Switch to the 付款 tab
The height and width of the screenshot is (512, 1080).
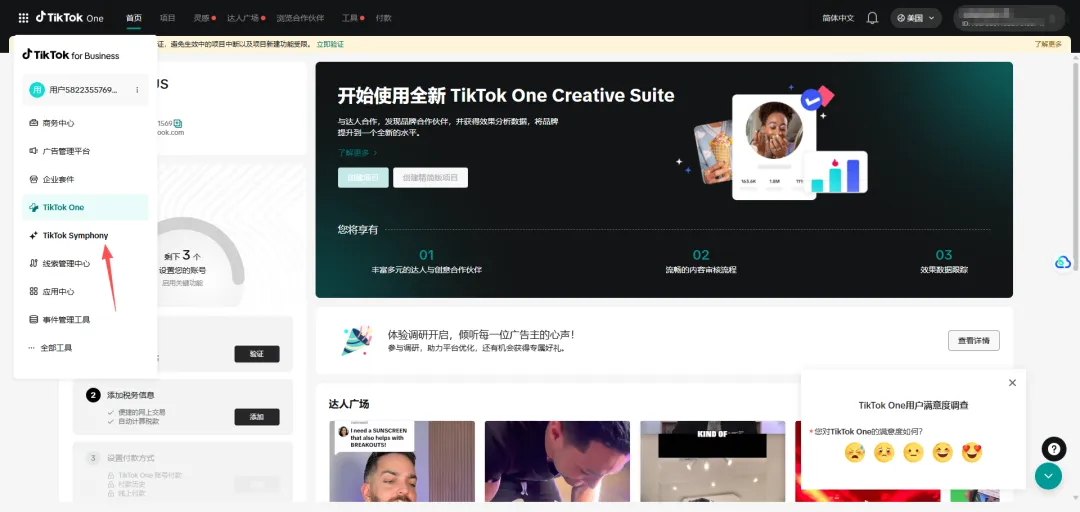pos(384,18)
